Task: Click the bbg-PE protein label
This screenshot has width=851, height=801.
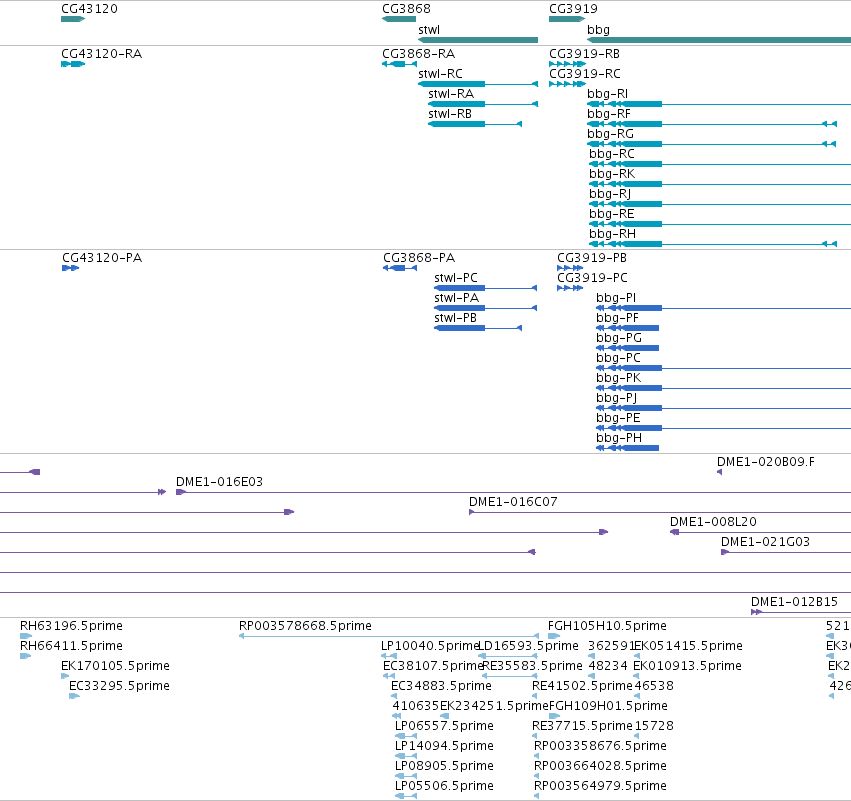Action: click(618, 418)
